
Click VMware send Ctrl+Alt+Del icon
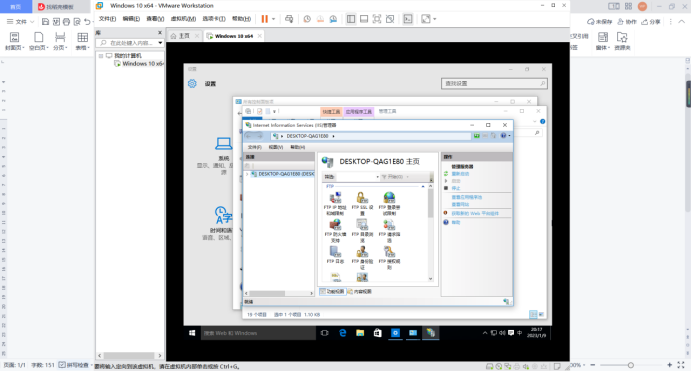click(x=289, y=19)
